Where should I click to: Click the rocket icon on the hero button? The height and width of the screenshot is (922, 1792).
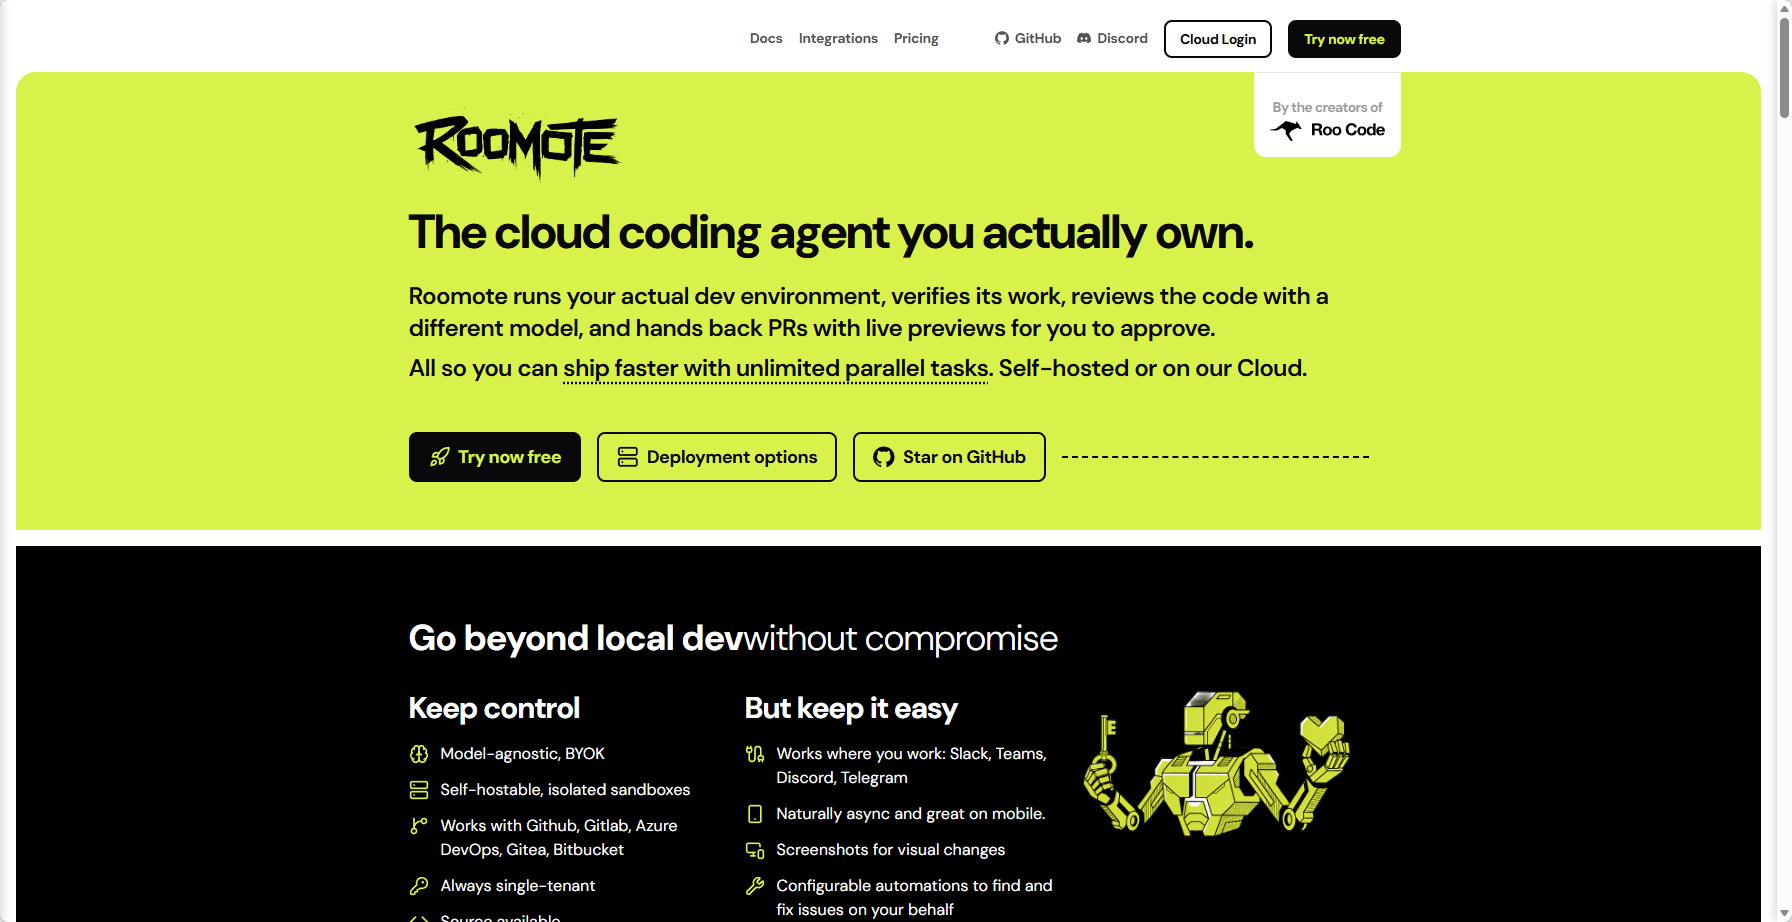click(x=440, y=457)
